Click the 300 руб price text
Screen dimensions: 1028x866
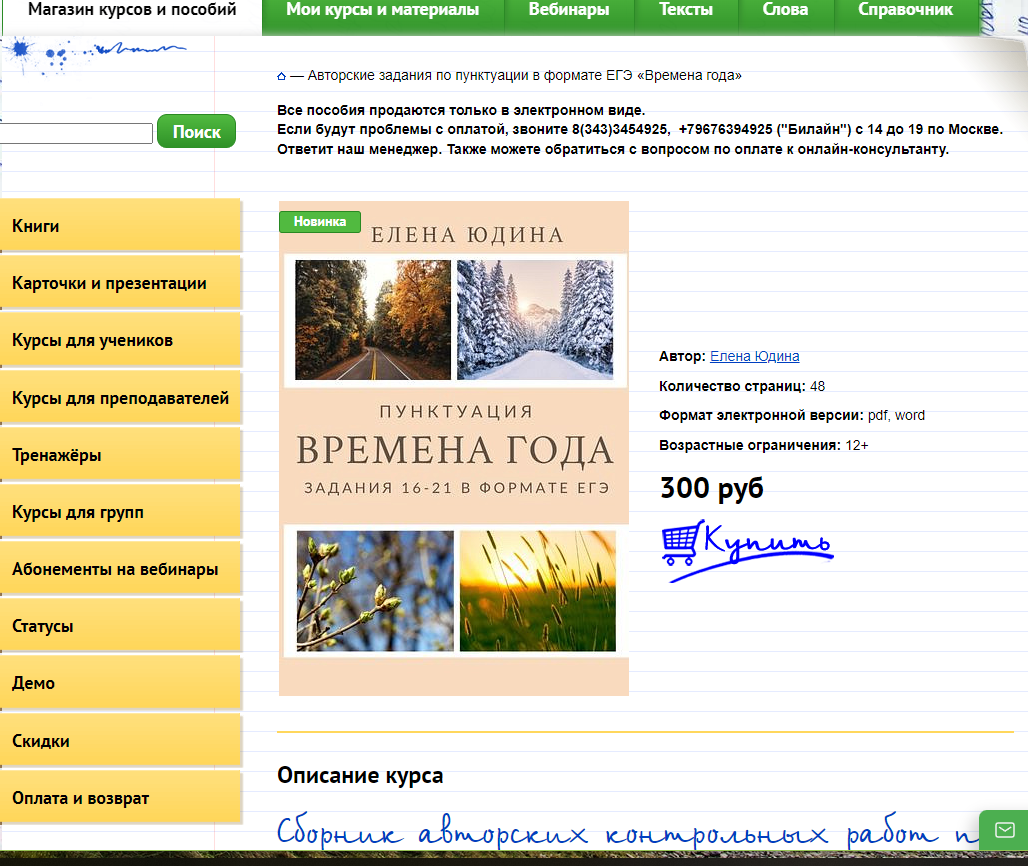click(712, 488)
